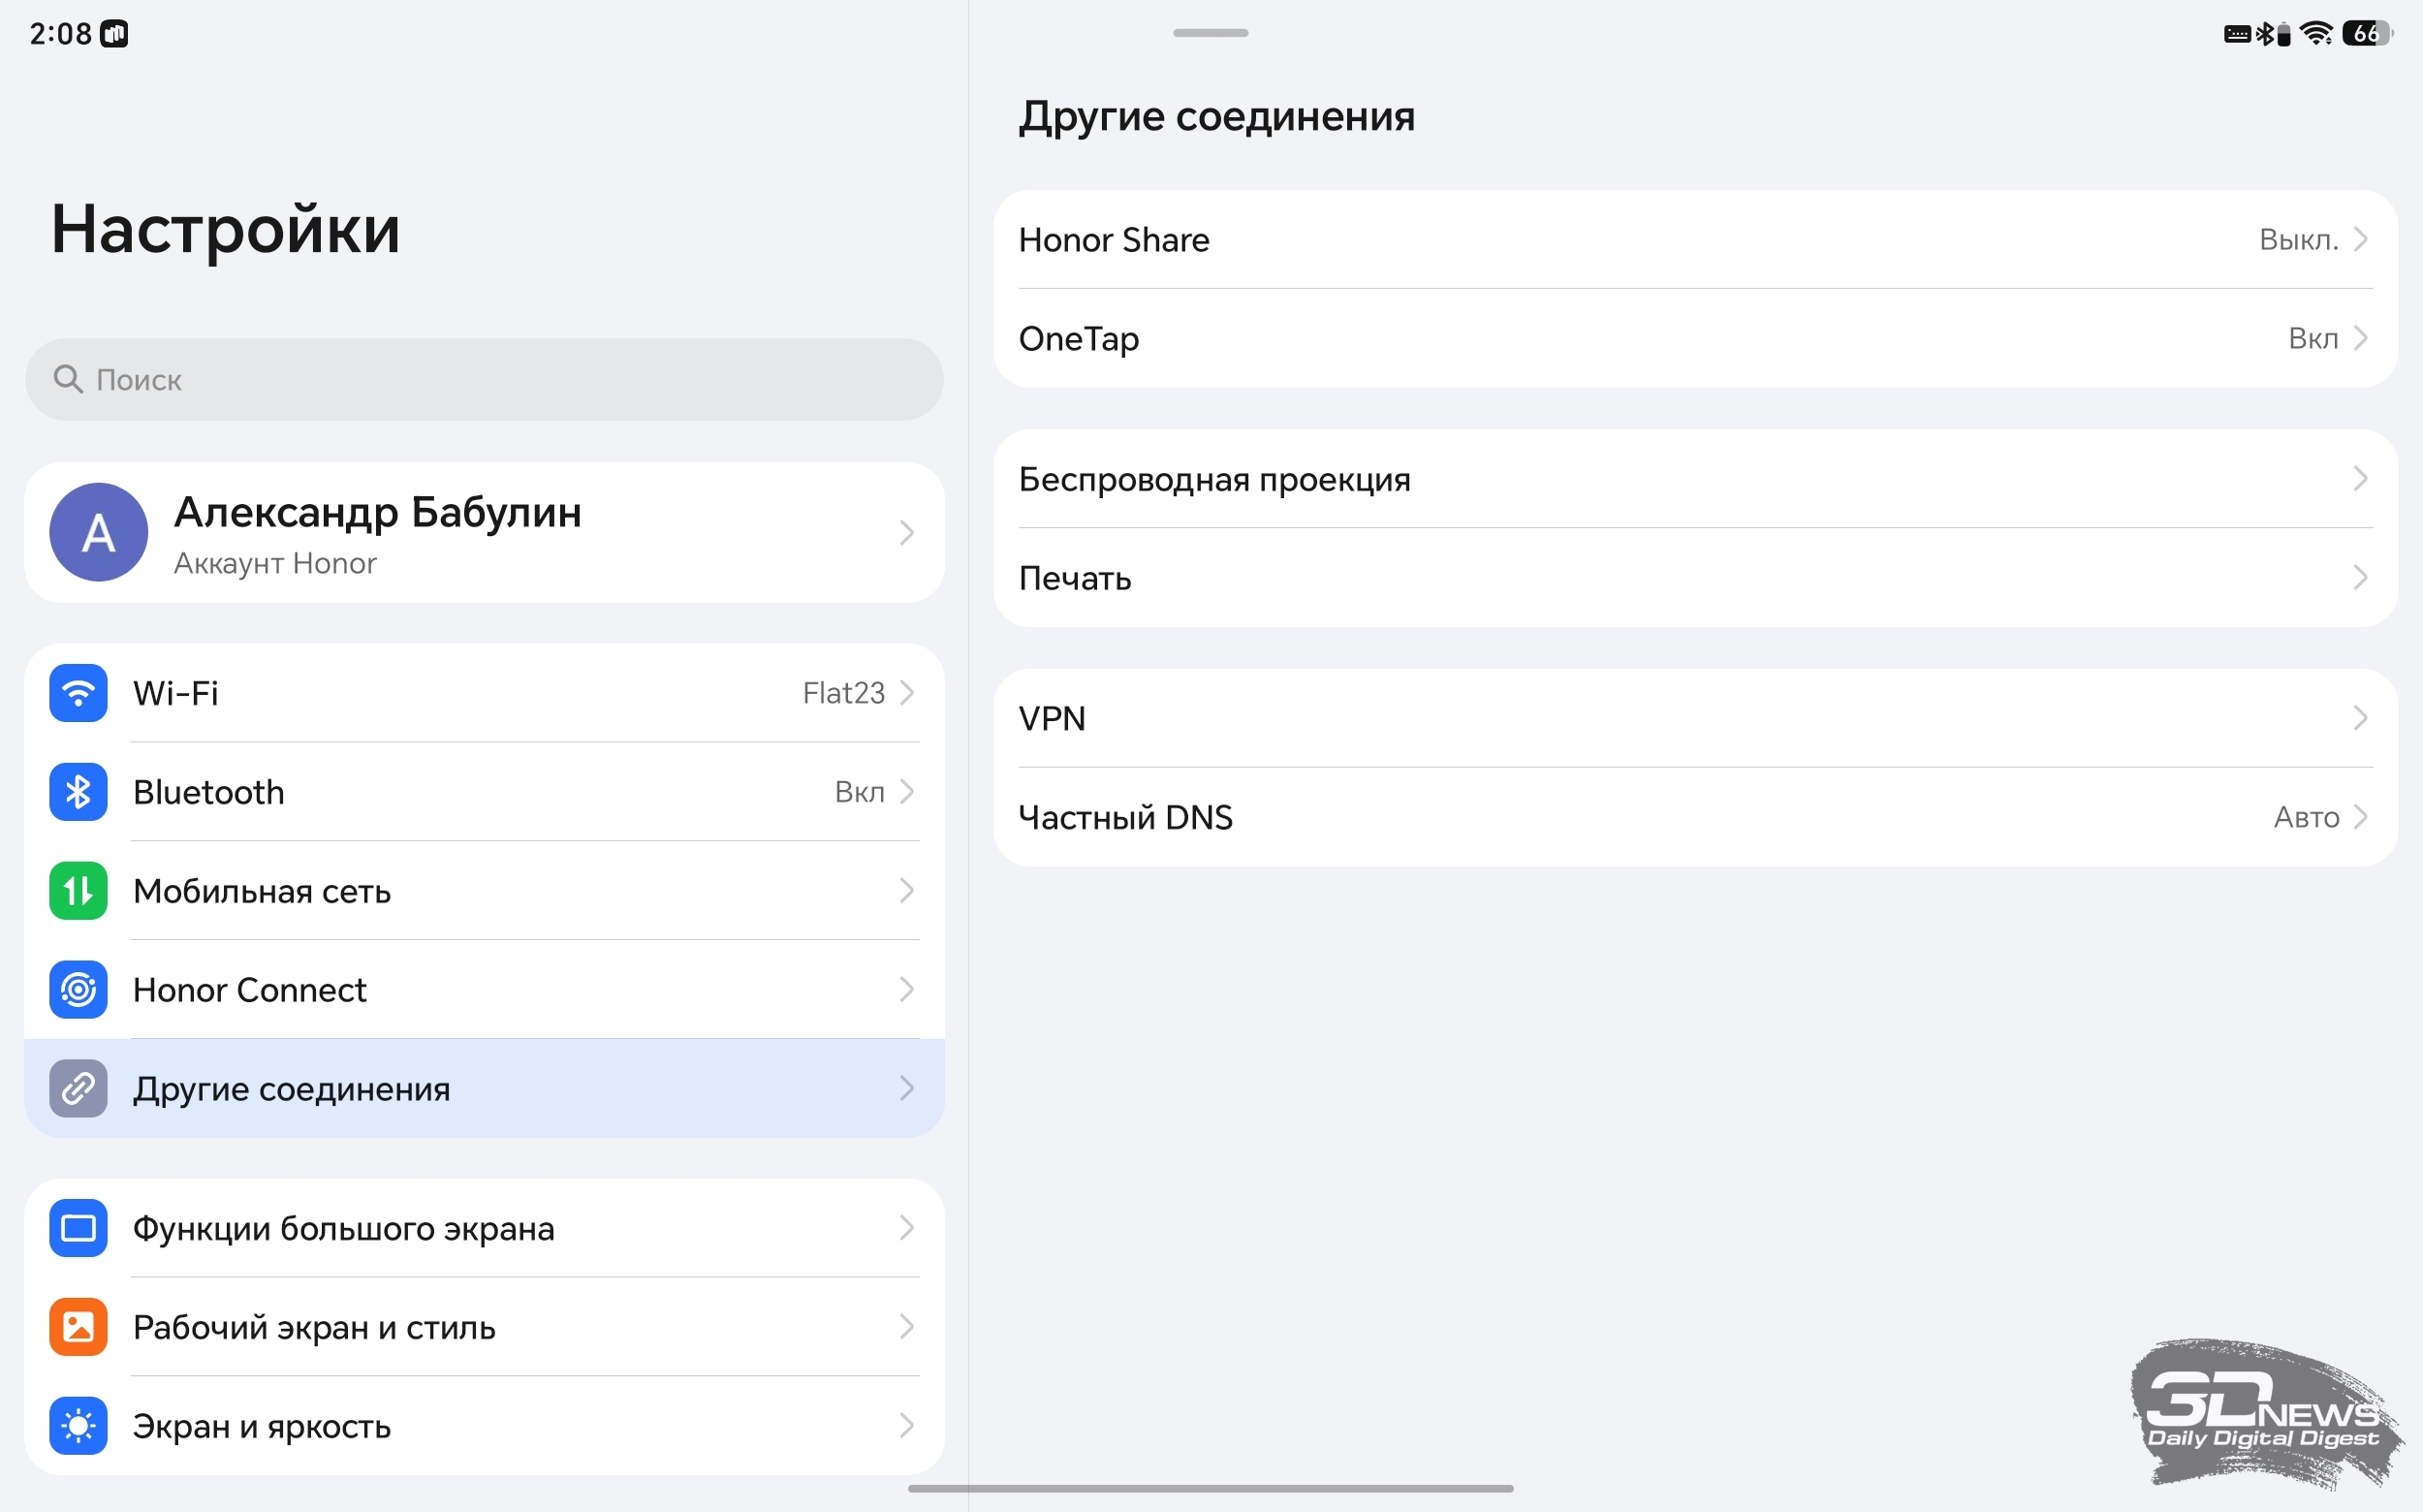This screenshot has height=1512, width=2423.
Task: Tap the chevron on the Honor Share row
Action: point(2360,240)
